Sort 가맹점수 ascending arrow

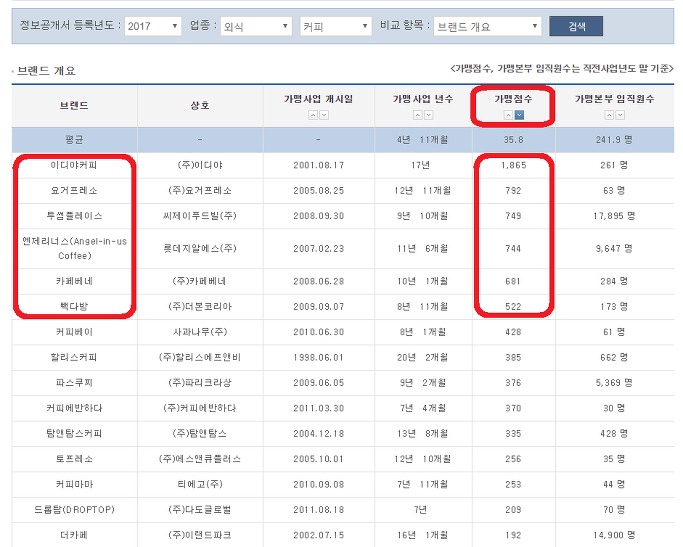tap(508, 115)
